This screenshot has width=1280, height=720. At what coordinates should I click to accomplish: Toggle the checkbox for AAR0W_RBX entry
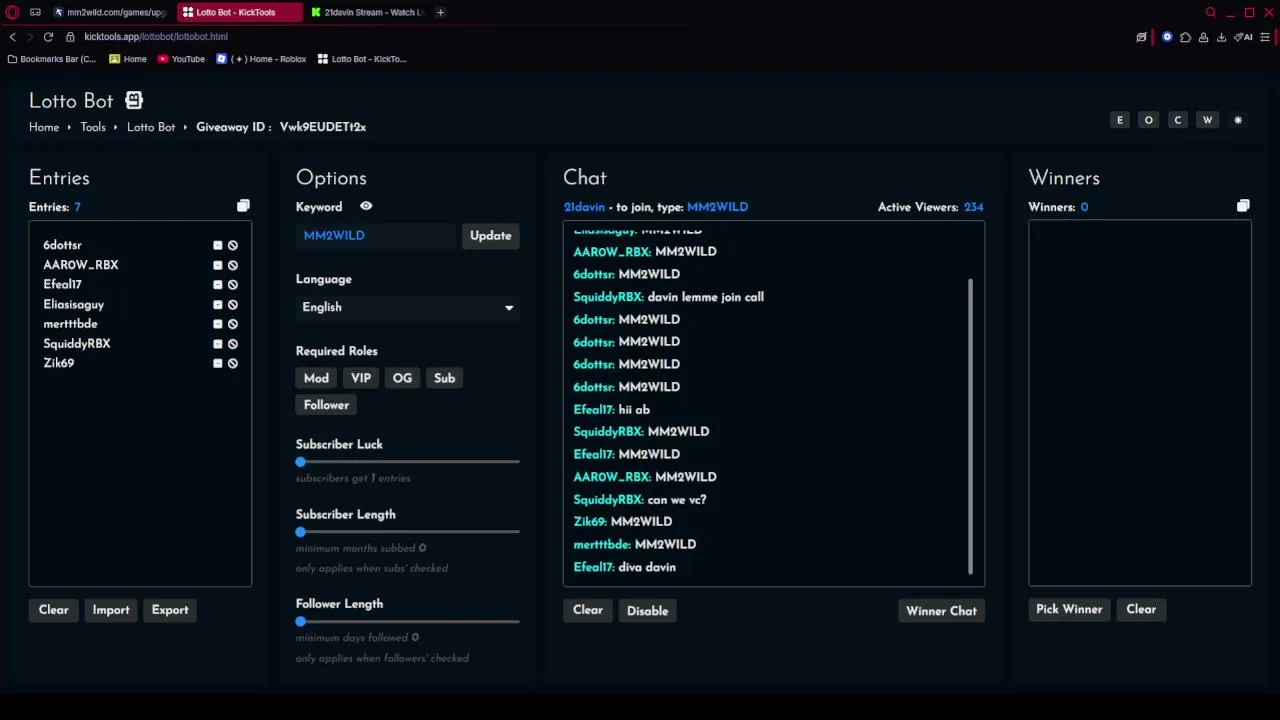click(x=217, y=265)
